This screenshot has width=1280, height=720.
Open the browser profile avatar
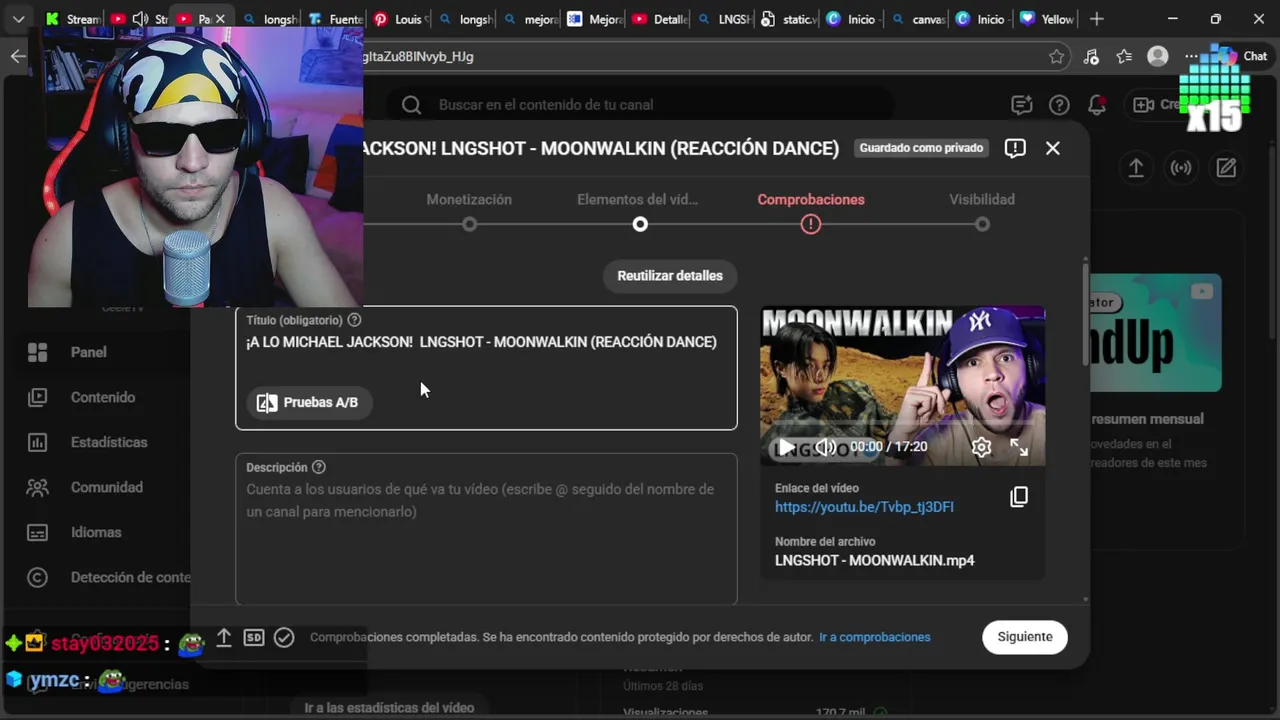coord(1158,57)
